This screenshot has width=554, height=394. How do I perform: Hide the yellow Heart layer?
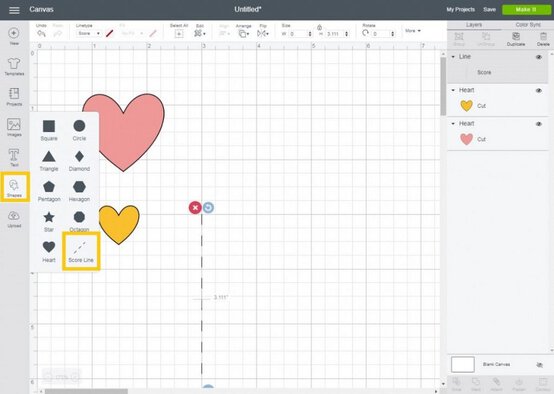(539, 90)
